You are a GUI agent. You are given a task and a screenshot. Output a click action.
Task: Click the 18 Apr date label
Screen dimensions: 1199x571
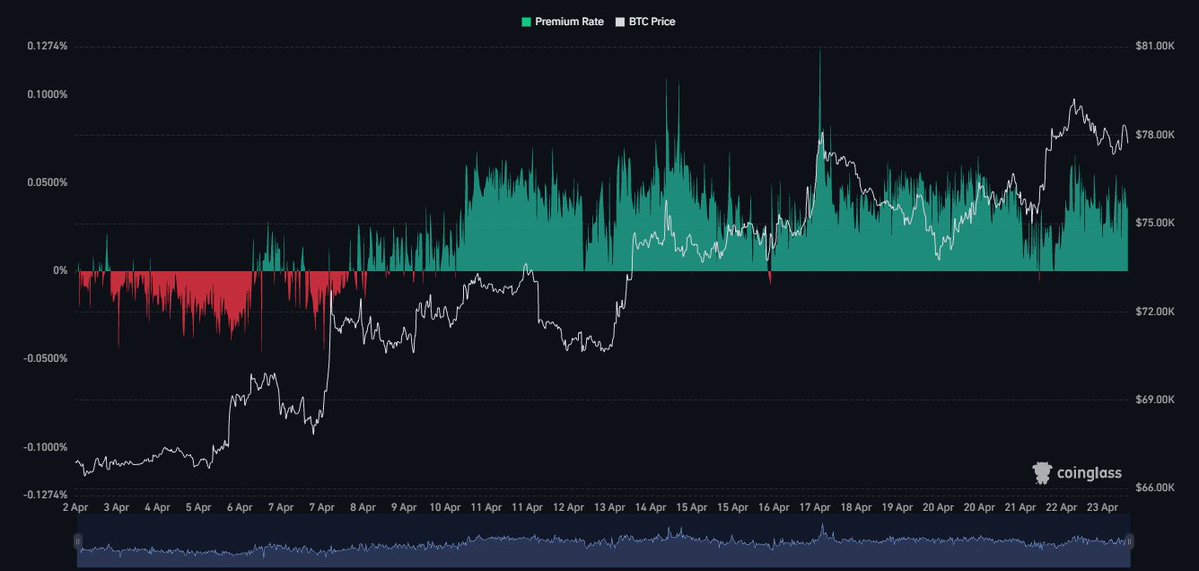click(856, 507)
